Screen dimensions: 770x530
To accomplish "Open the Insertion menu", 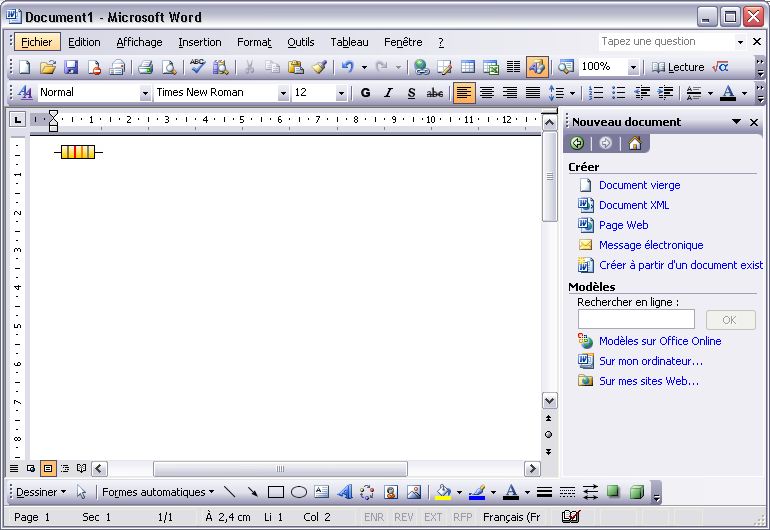I will (200, 42).
